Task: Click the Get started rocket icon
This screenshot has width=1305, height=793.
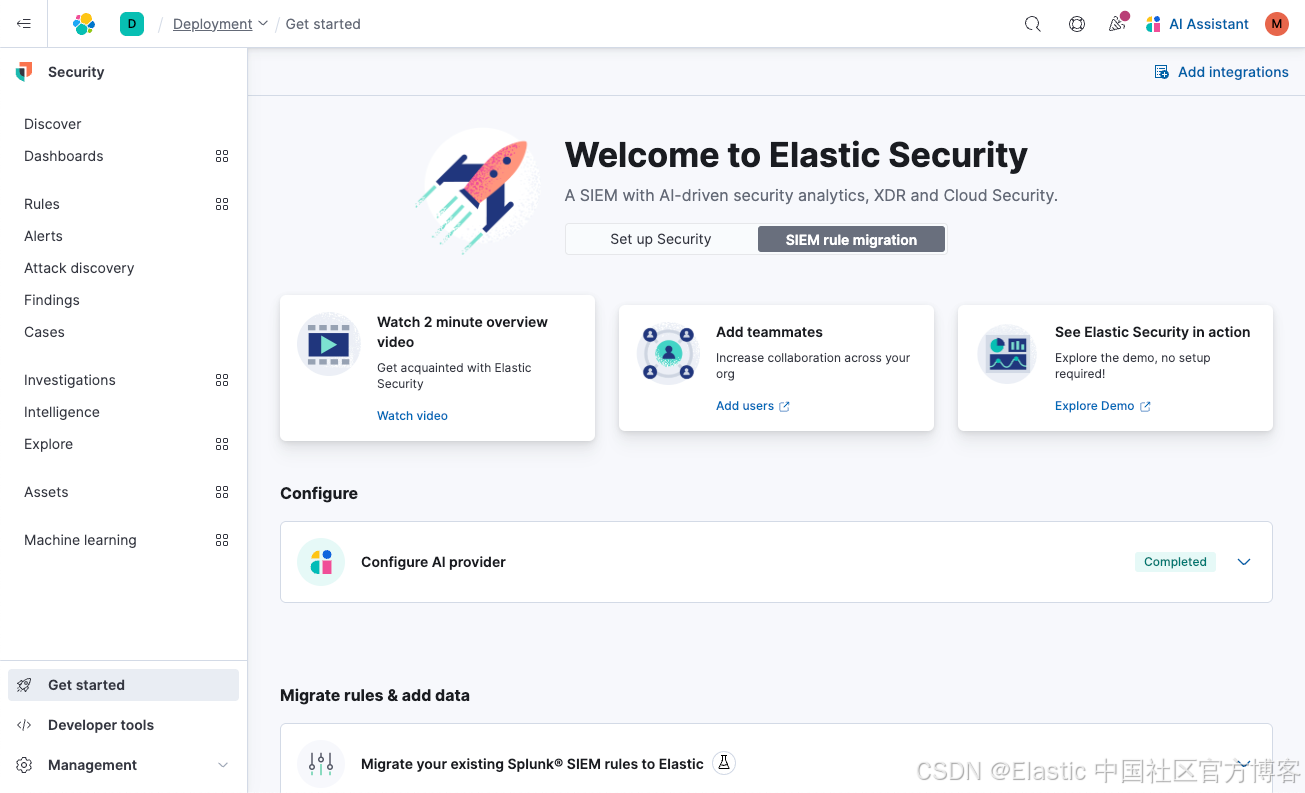Action: (25, 685)
